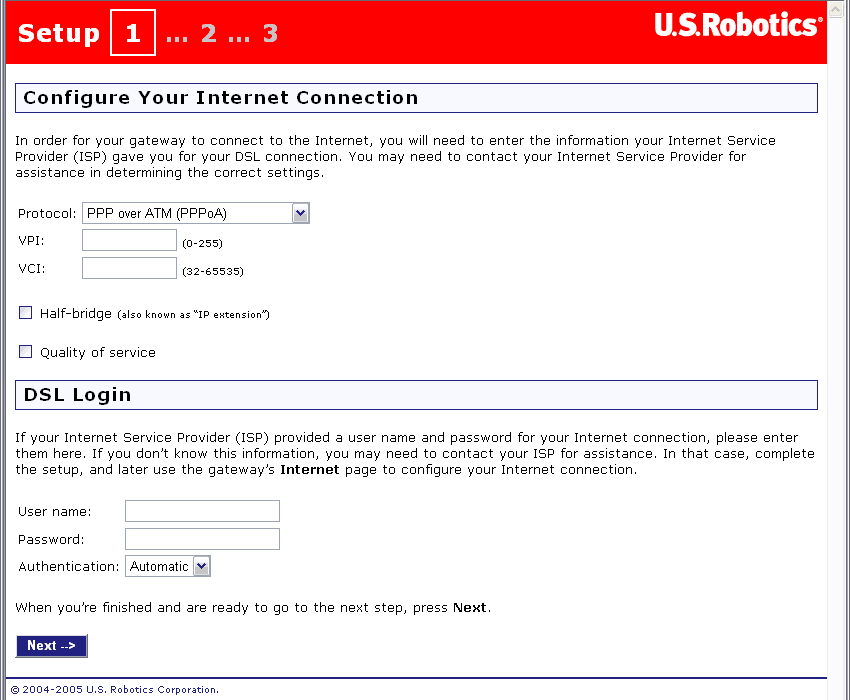The image size is (850, 700).
Task: Click the 'Protocol:' label
Action: tap(47, 214)
